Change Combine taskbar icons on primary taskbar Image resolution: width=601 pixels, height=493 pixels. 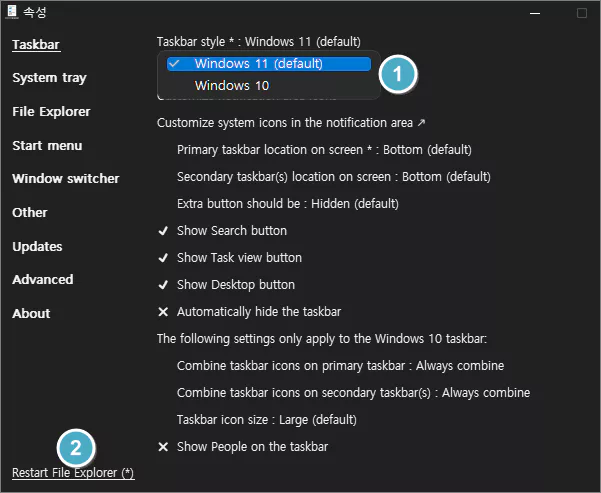pyautogui.click(x=340, y=366)
